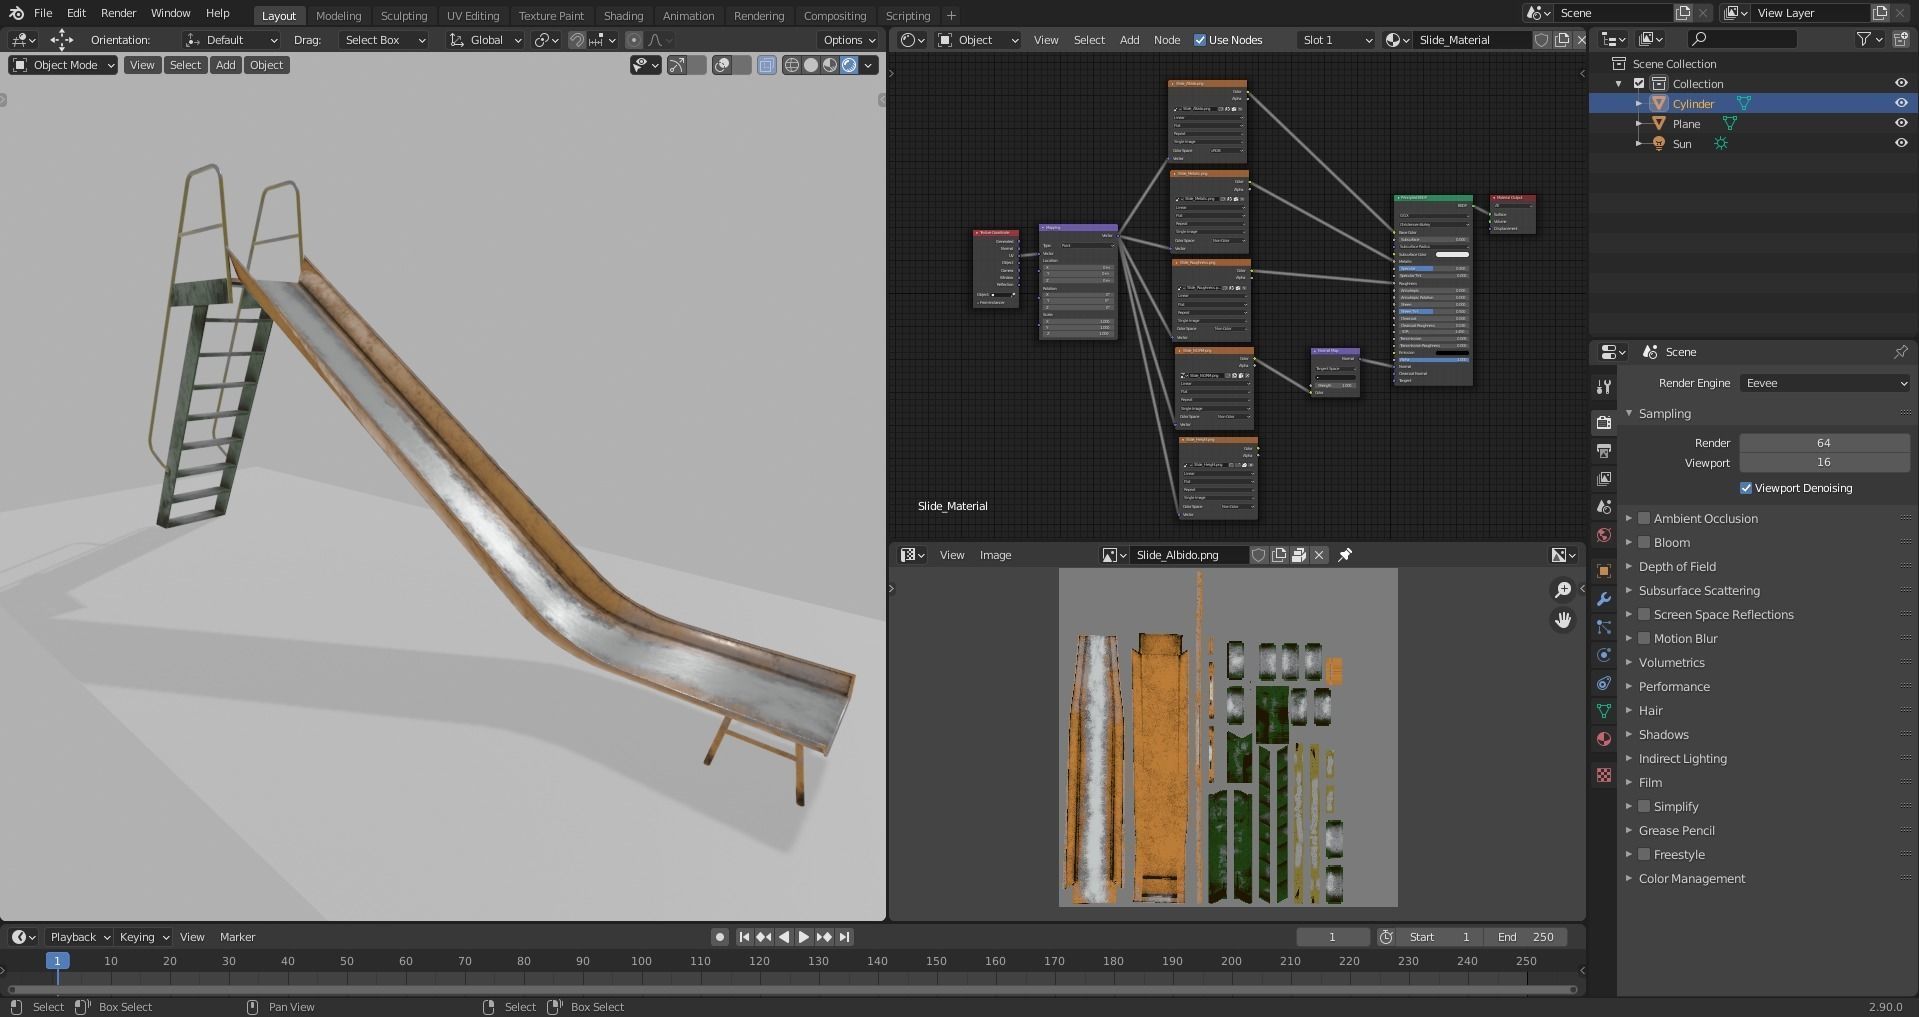Viewport: 1919px width, 1017px height.
Task: Open the Material properties tab
Action: pos(1604,739)
